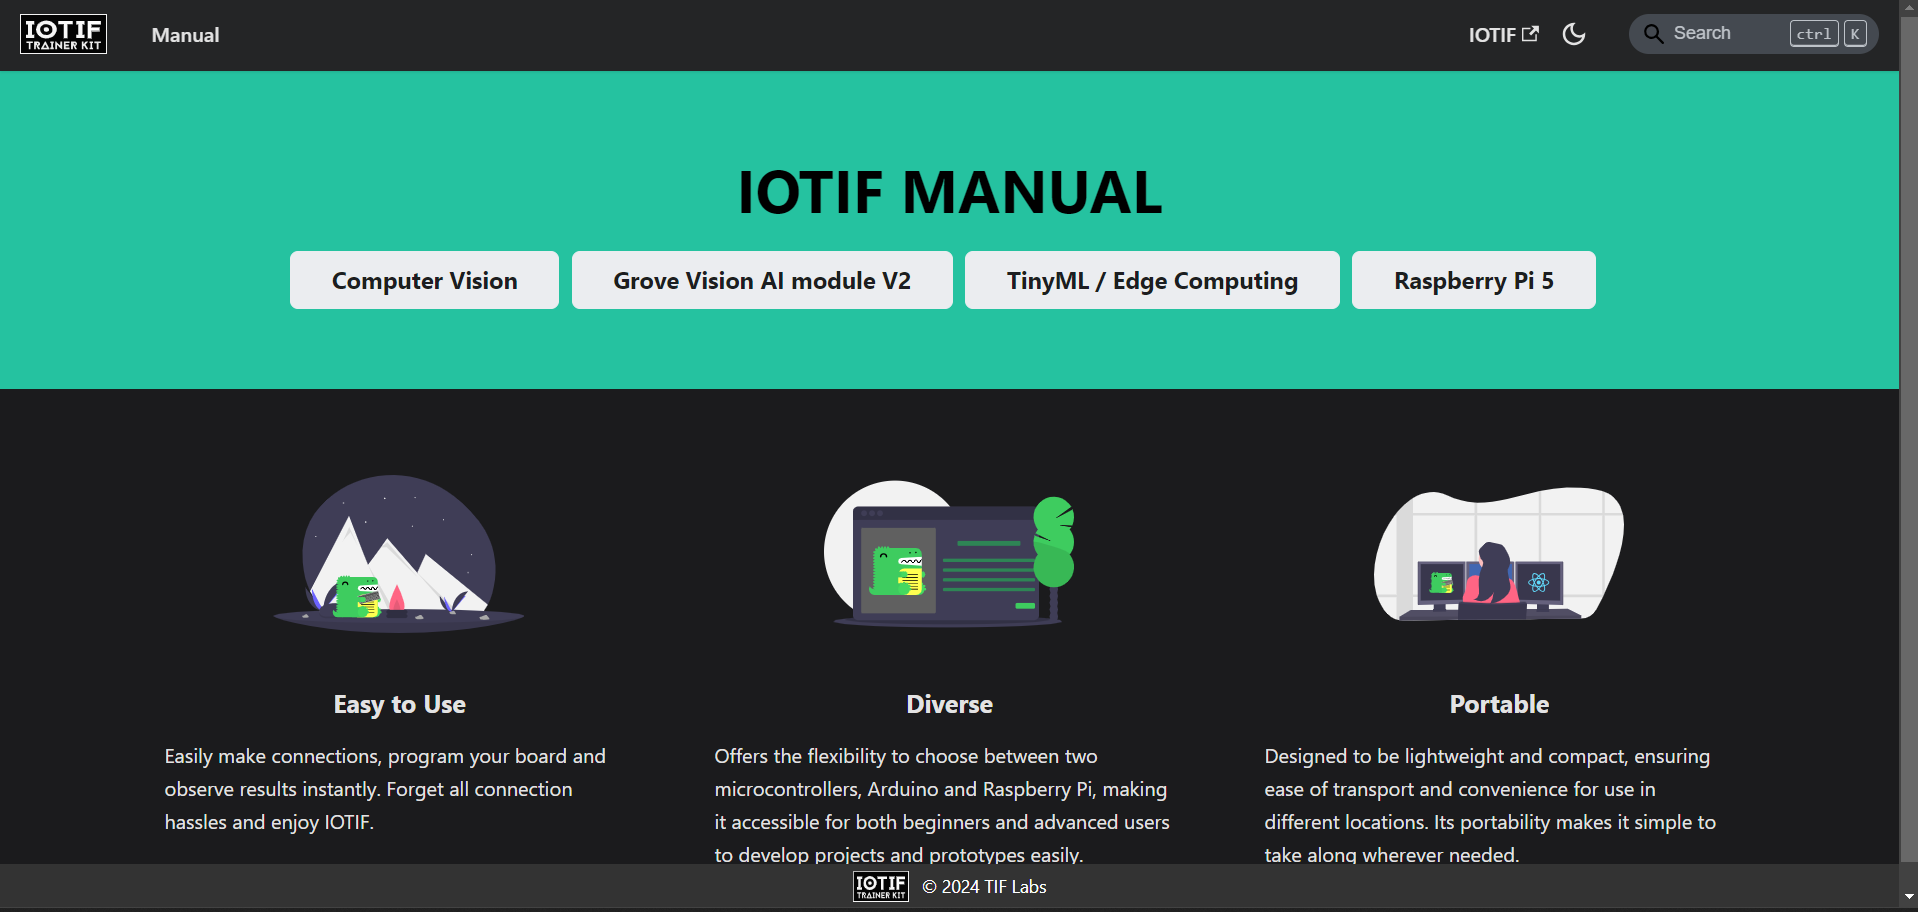Click the external link icon beside IOTIF
Viewport: 1918px width, 912px height.
[1530, 34]
